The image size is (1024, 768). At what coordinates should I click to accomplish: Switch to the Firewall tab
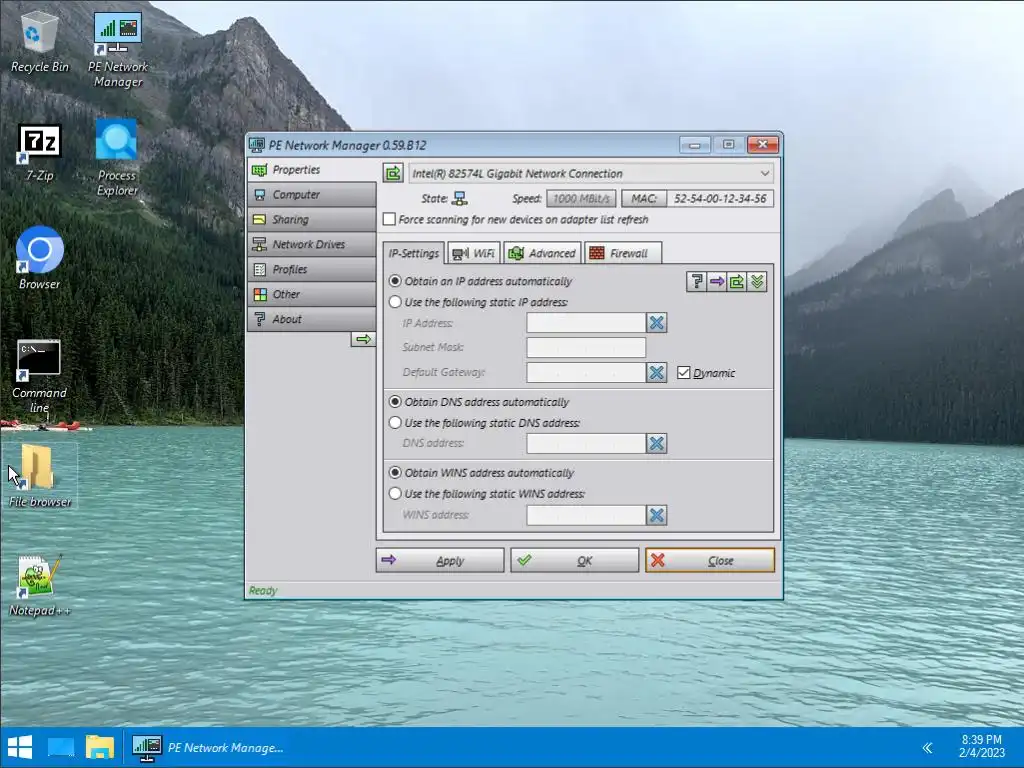(x=623, y=253)
